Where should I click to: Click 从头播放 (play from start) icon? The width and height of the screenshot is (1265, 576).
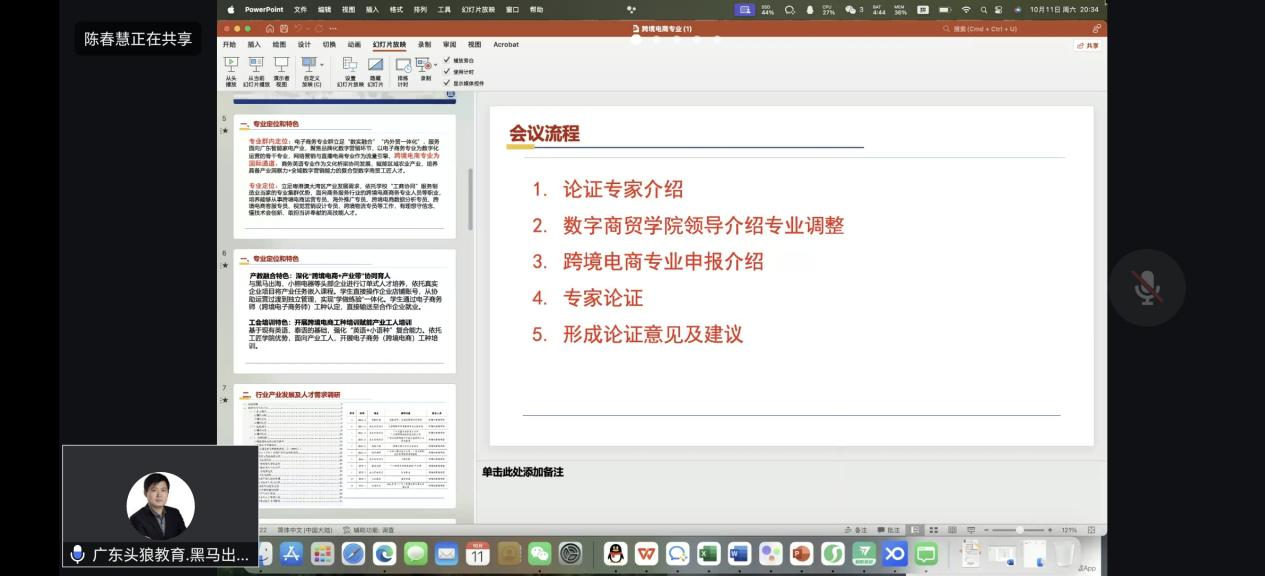pos(231,64)
